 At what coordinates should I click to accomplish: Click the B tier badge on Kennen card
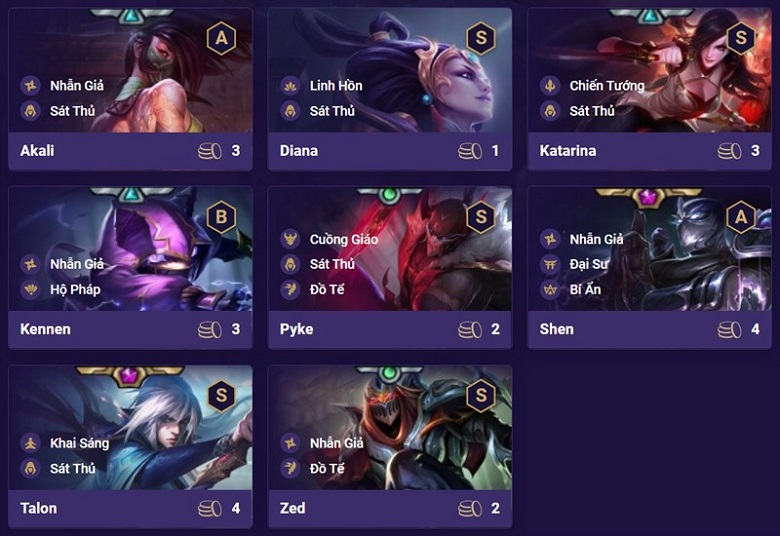221,217
